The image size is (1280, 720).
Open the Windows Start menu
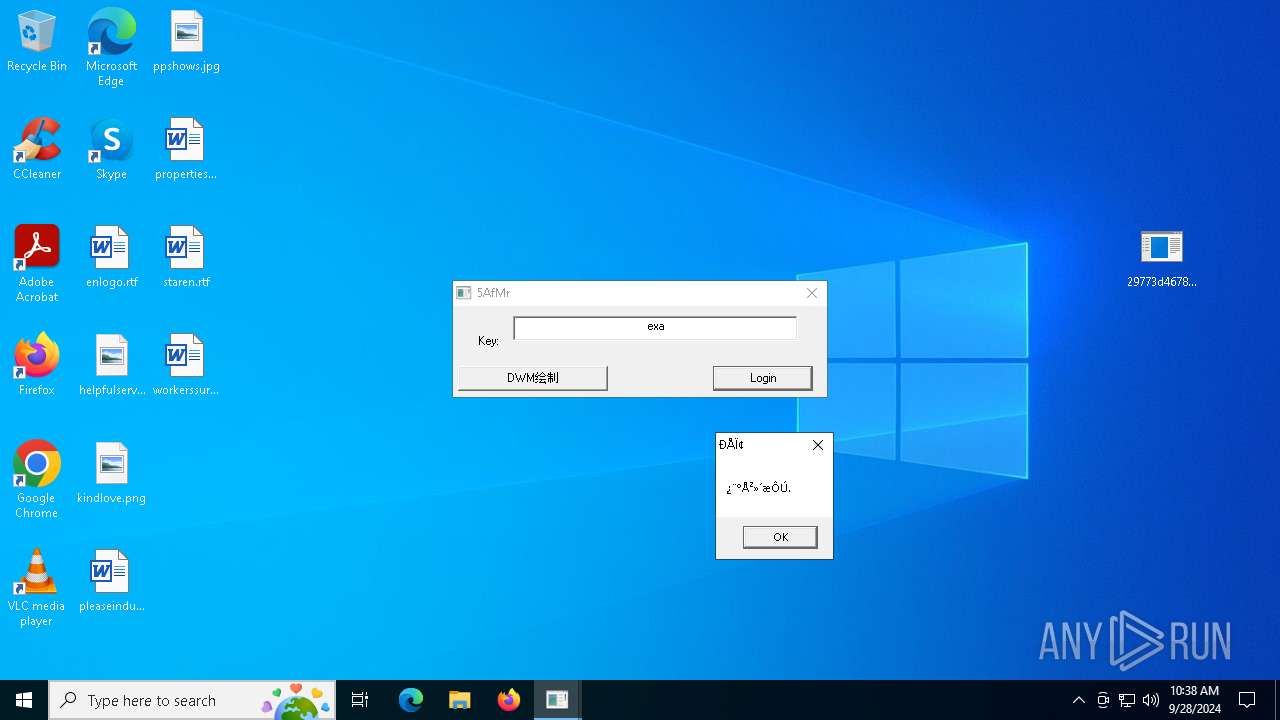point(24,700)
